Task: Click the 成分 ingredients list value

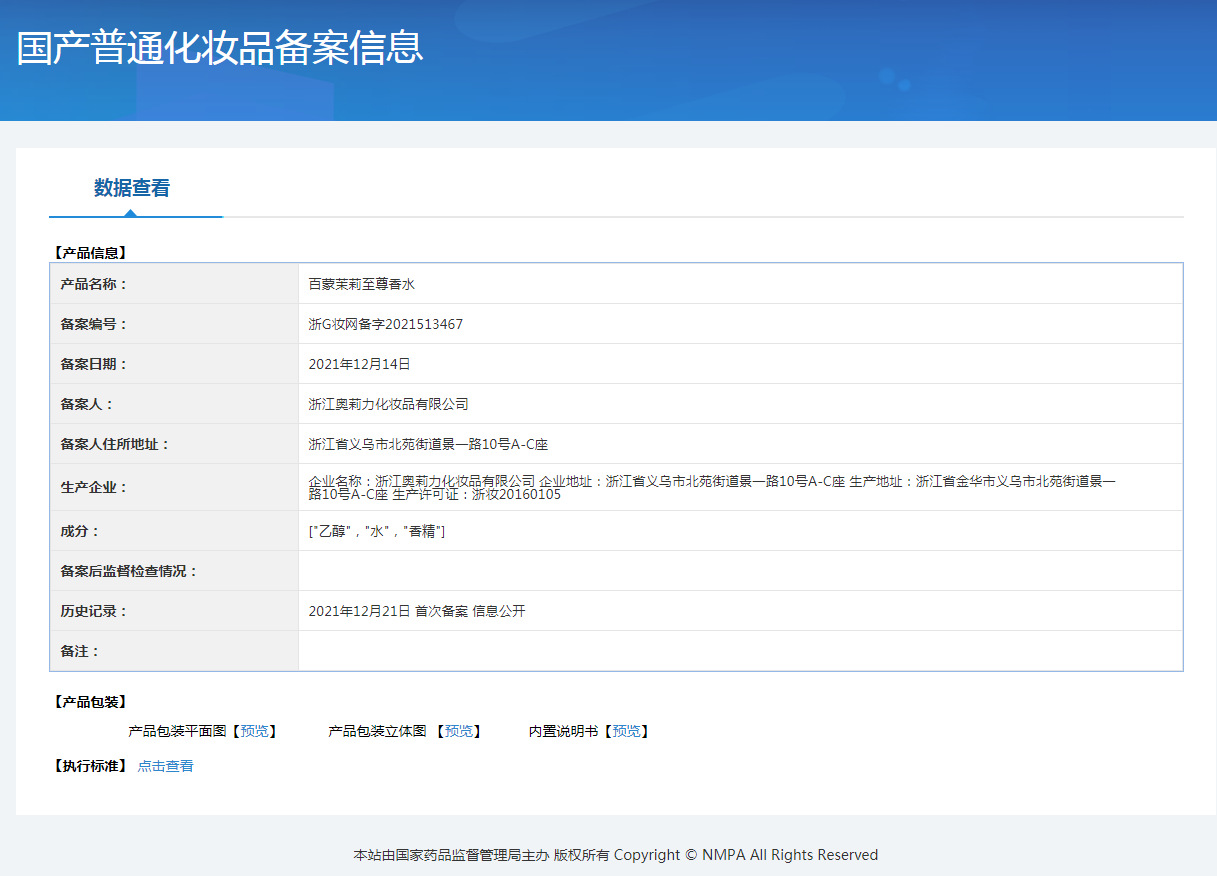Action: (x=376, y=531)
